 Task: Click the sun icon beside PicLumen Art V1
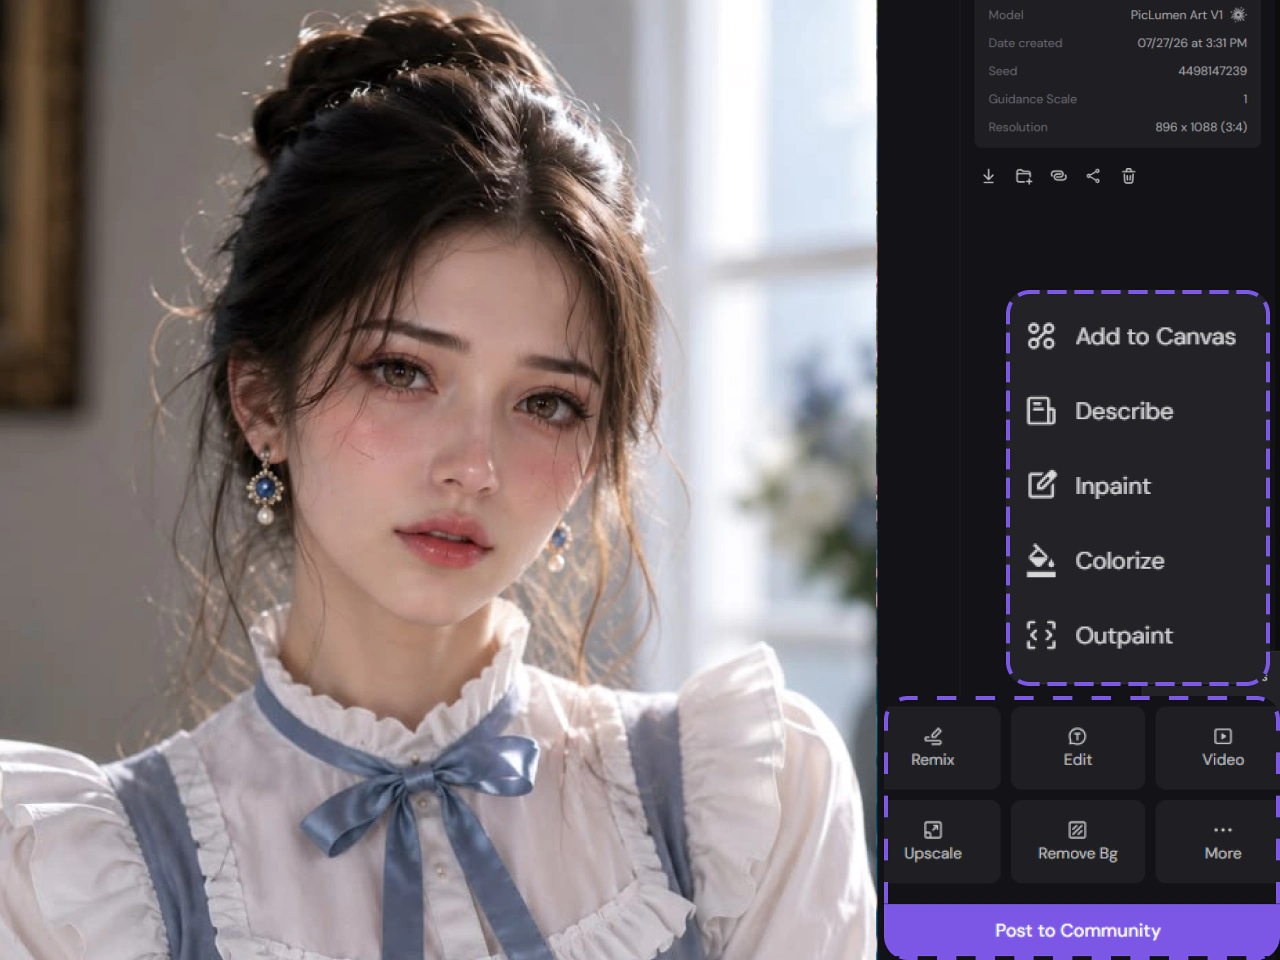[x=1238, y=15]
